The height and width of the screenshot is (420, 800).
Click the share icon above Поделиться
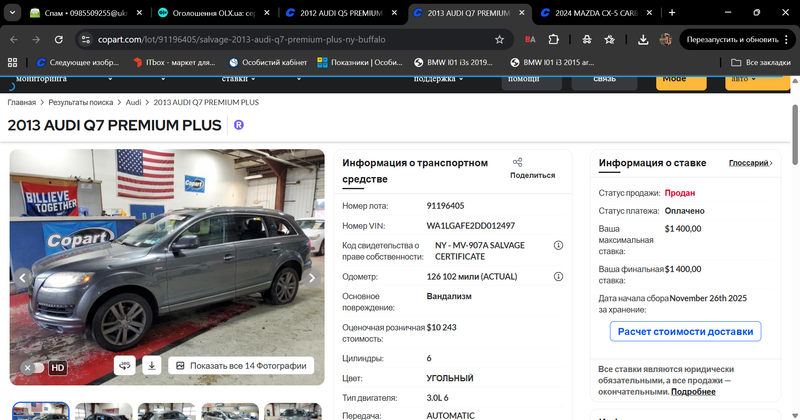[x=517, y=162]
